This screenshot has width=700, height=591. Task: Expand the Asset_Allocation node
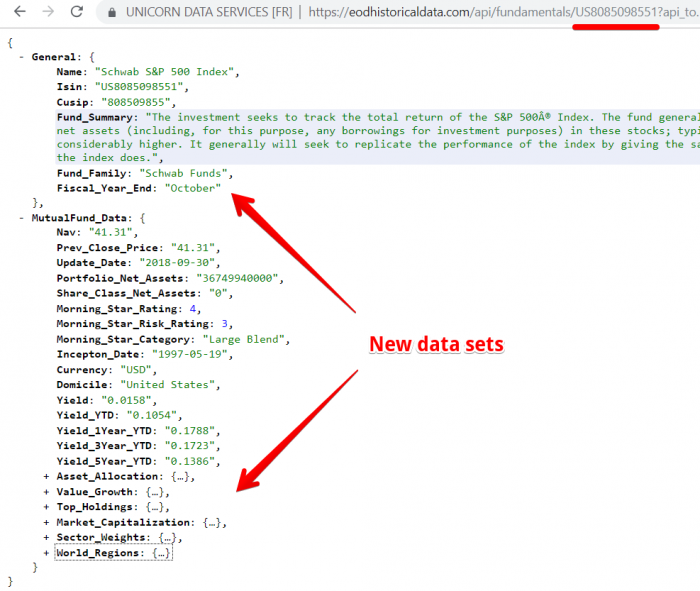click(x=46, y=477)
